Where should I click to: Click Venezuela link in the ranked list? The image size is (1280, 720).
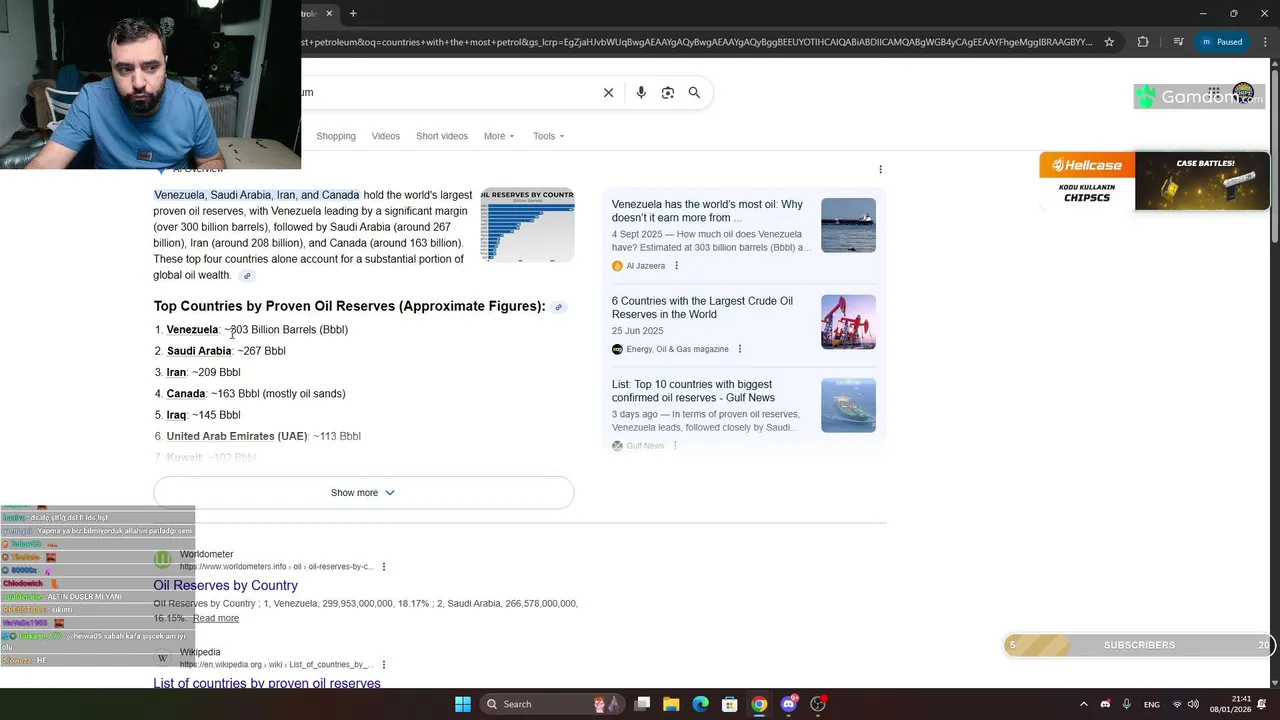tap(192, 329)
